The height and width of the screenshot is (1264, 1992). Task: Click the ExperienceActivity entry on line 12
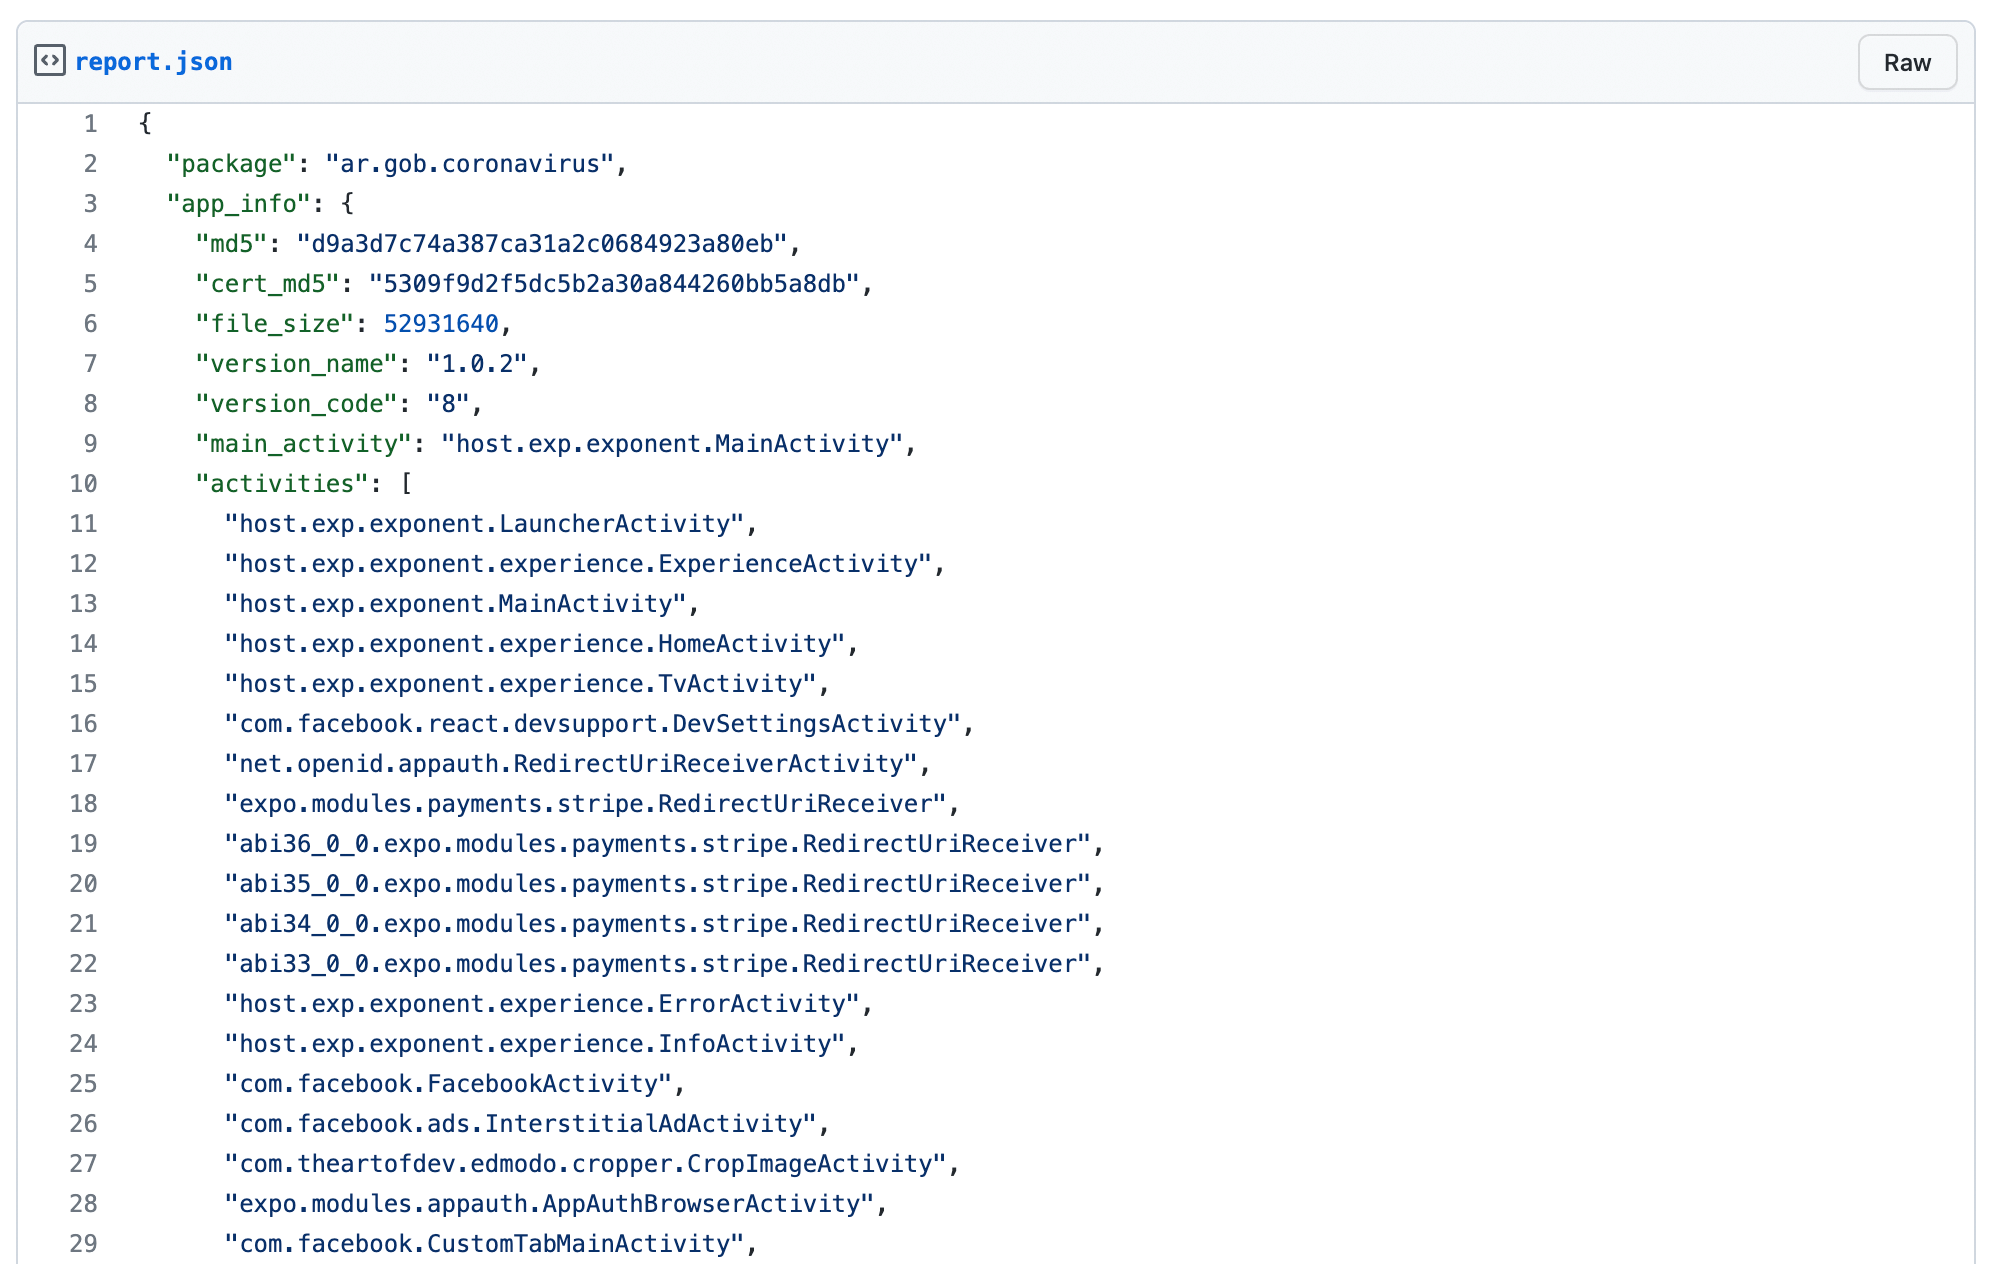(x=578, y=564)
